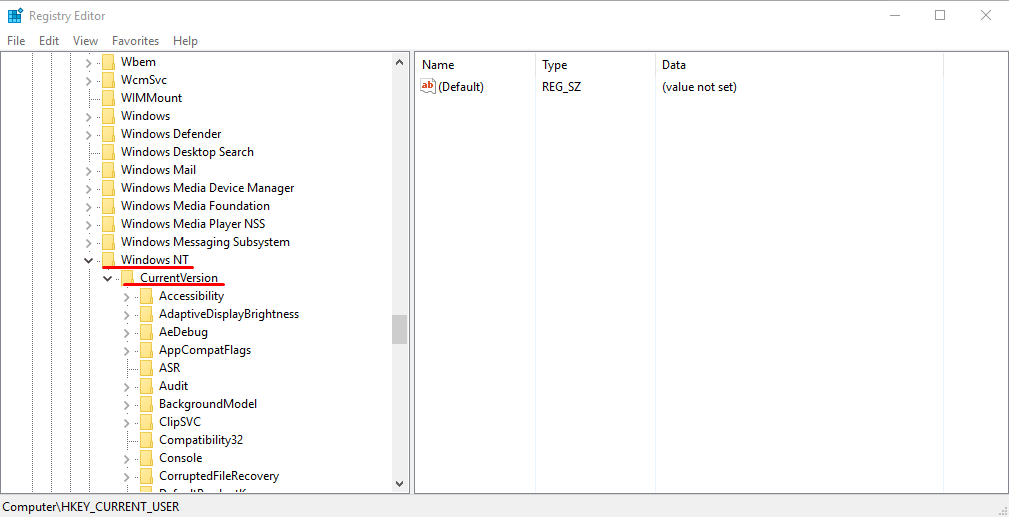Viewport: 1009px width, 517px height.
Task: Click the AppCompatFlags folder icon
Action: pos(147,350)
